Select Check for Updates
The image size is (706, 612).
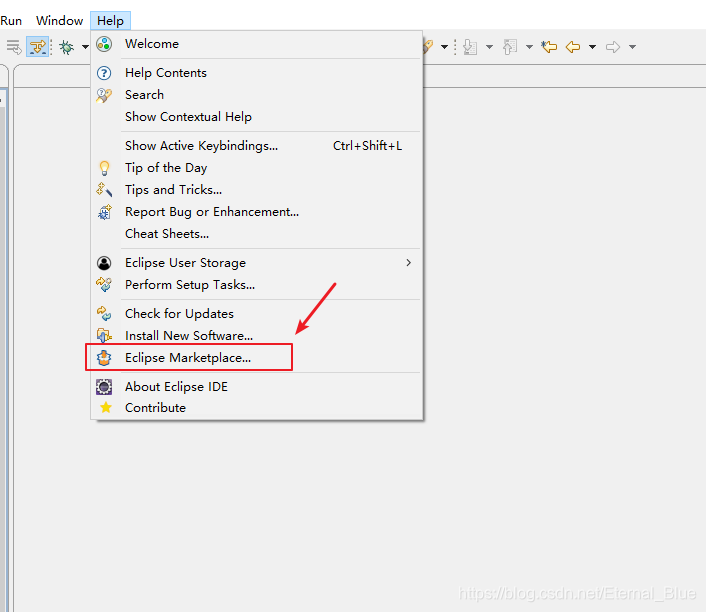coord(257,314)
